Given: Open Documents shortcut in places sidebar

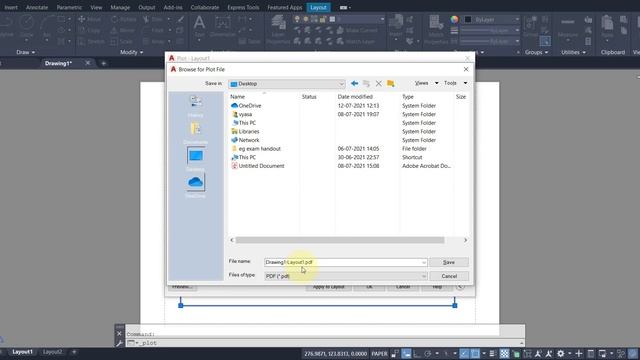Looking at the screenshot, I should point(196,133).
